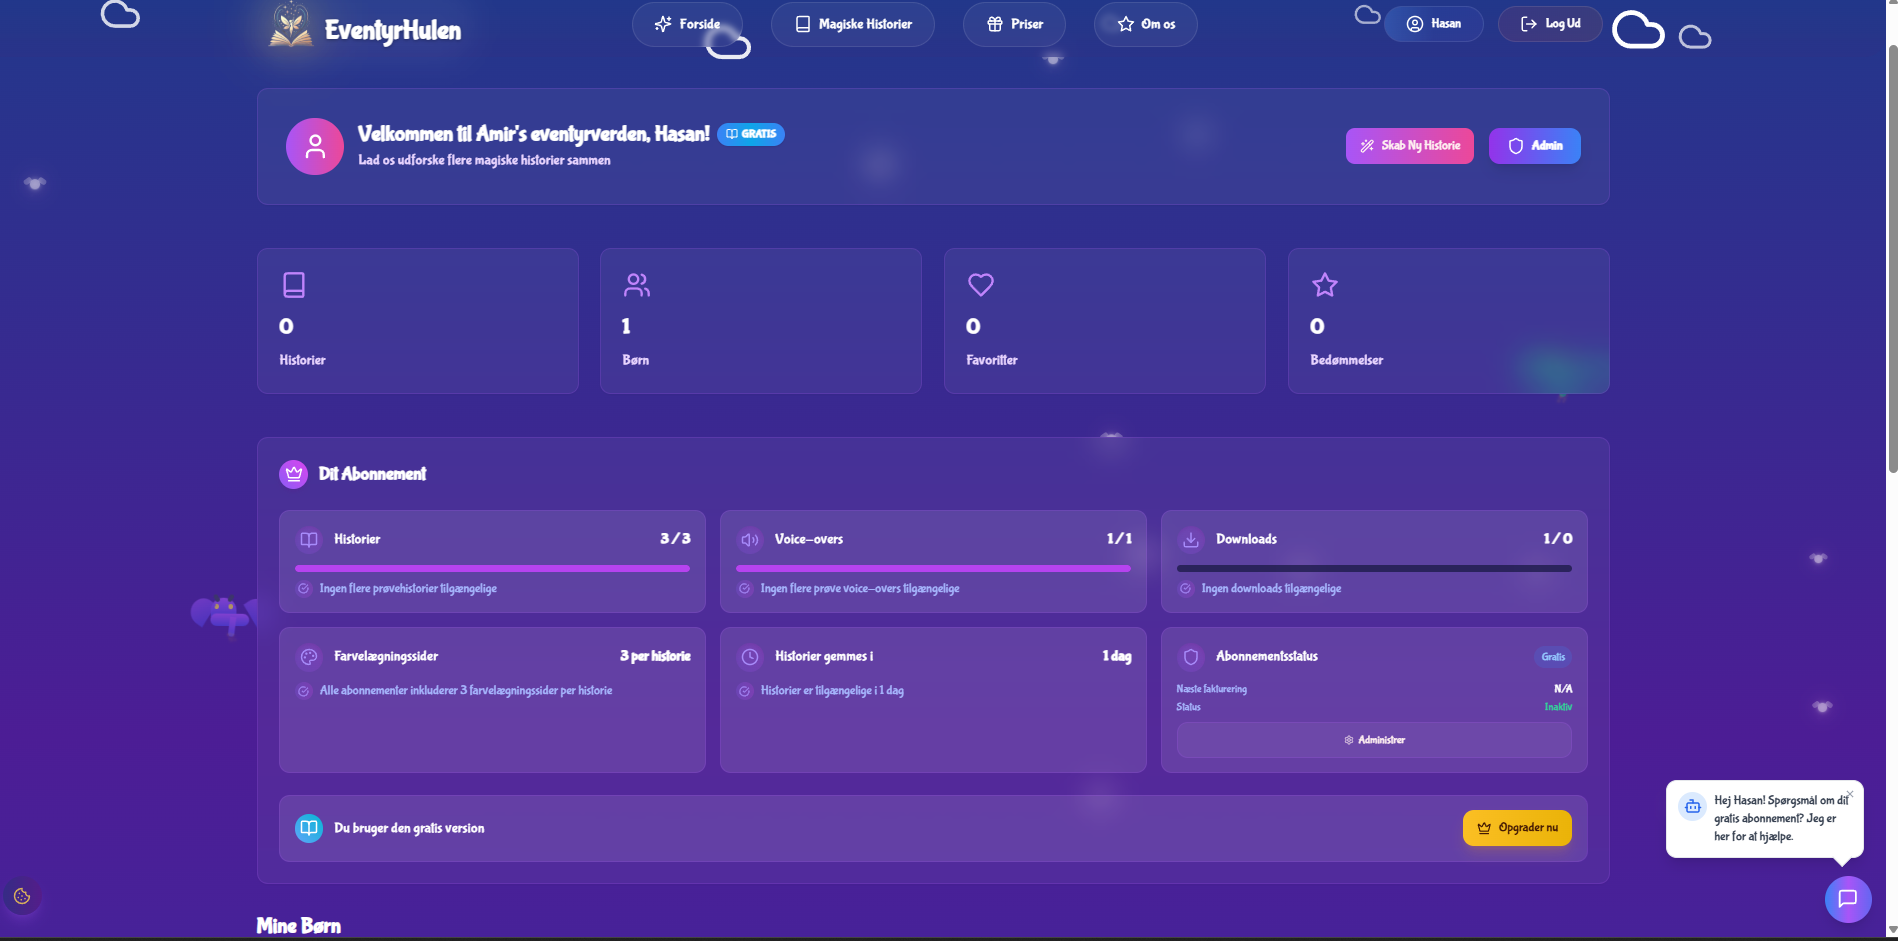This screenshot has height=941, width=1898.
Task: Open the Admin panel button
Action: pos(1534,146)
